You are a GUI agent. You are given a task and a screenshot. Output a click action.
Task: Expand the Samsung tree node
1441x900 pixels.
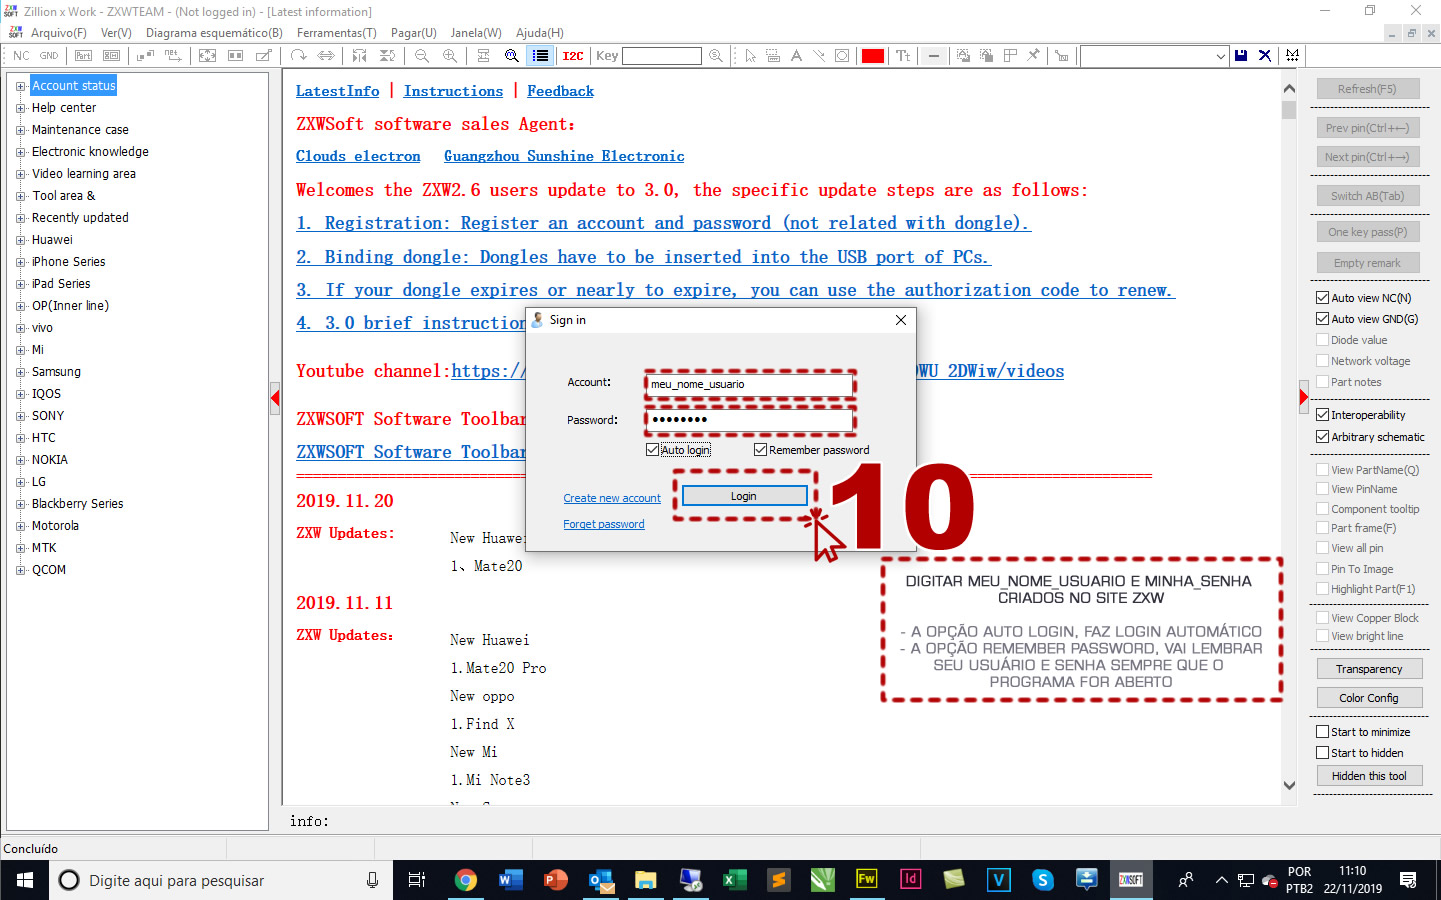20,372
